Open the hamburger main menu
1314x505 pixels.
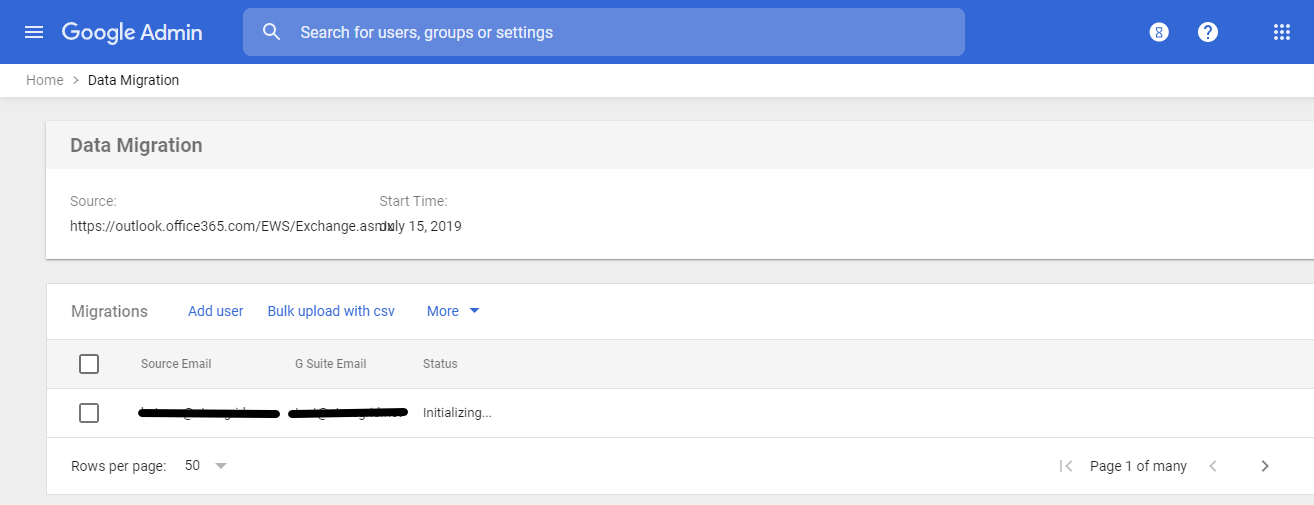point(34,32)
